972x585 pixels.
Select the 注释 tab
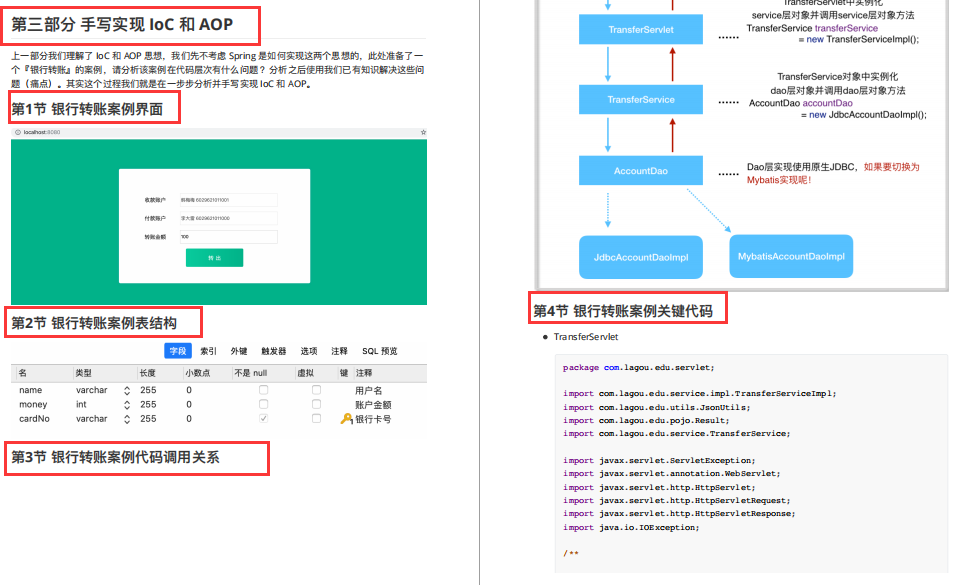[339, 350]
